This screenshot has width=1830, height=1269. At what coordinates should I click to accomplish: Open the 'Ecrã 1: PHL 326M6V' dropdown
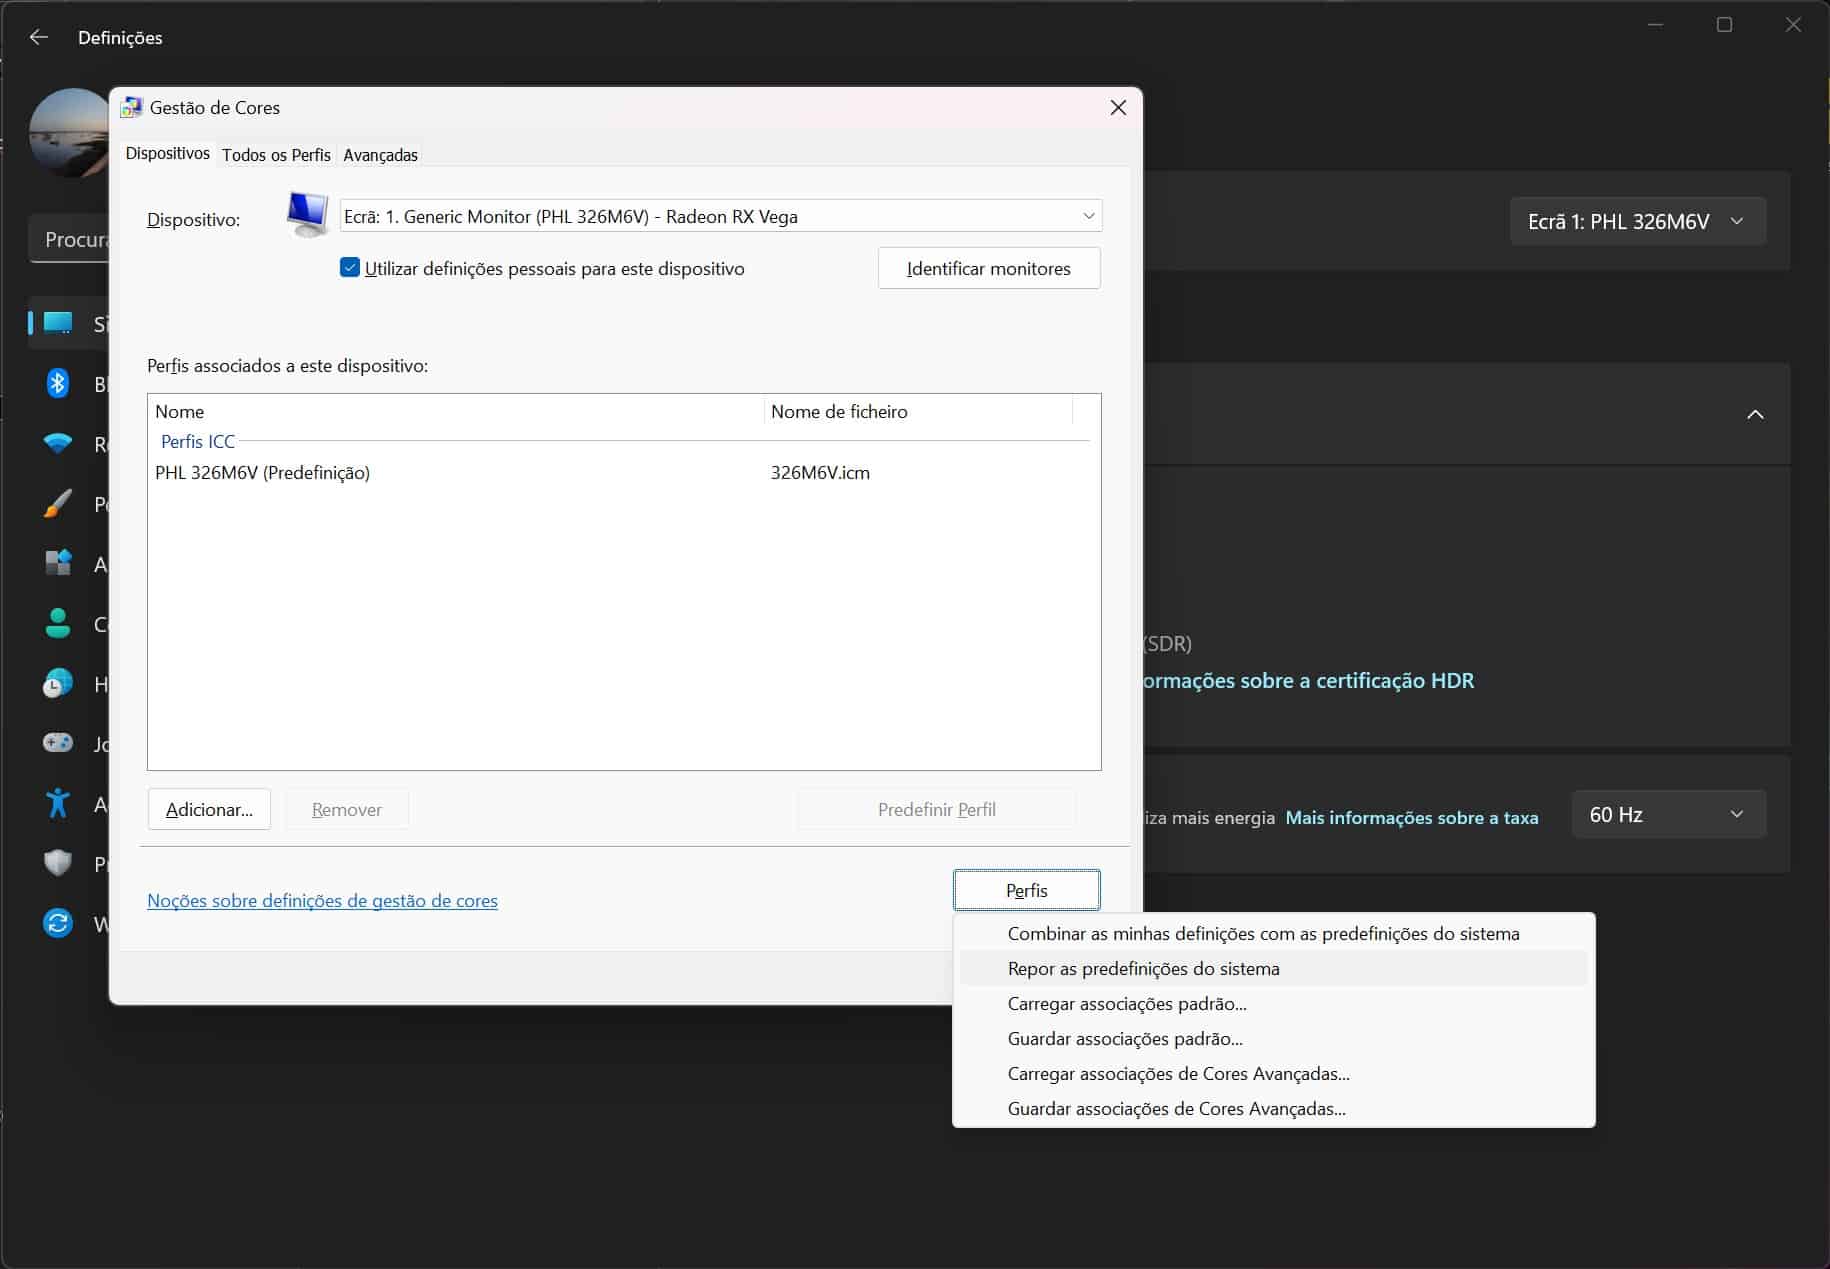click(x=1637, y=221)
